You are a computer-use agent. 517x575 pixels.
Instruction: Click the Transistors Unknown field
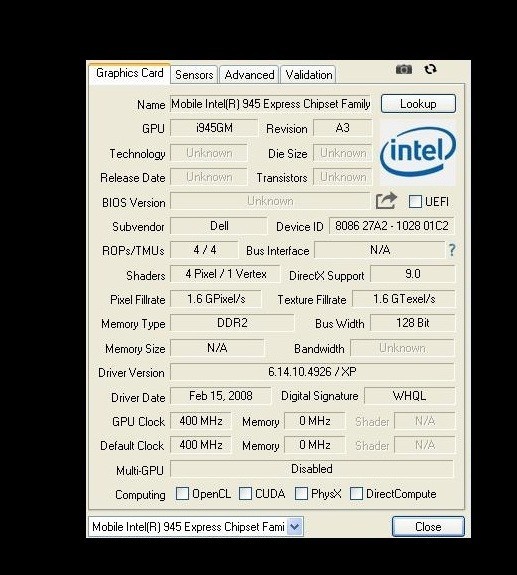pos(342,177)
